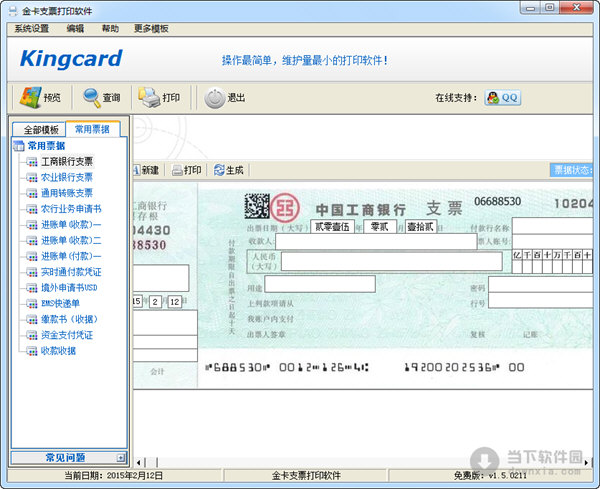Click the day field 壹拾贰
Image resolution: width=600 pixels, height=489 pixels.
(x=421, y=227)
